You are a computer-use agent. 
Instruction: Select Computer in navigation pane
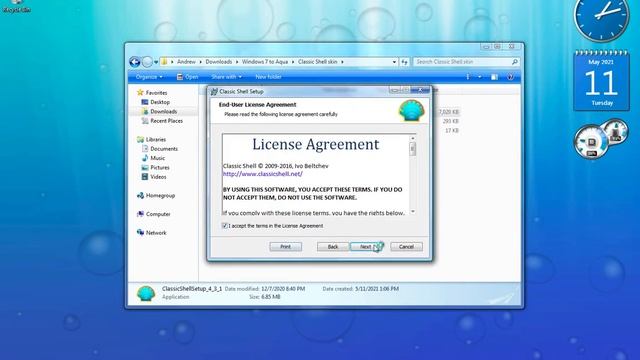tap(158, 214)
